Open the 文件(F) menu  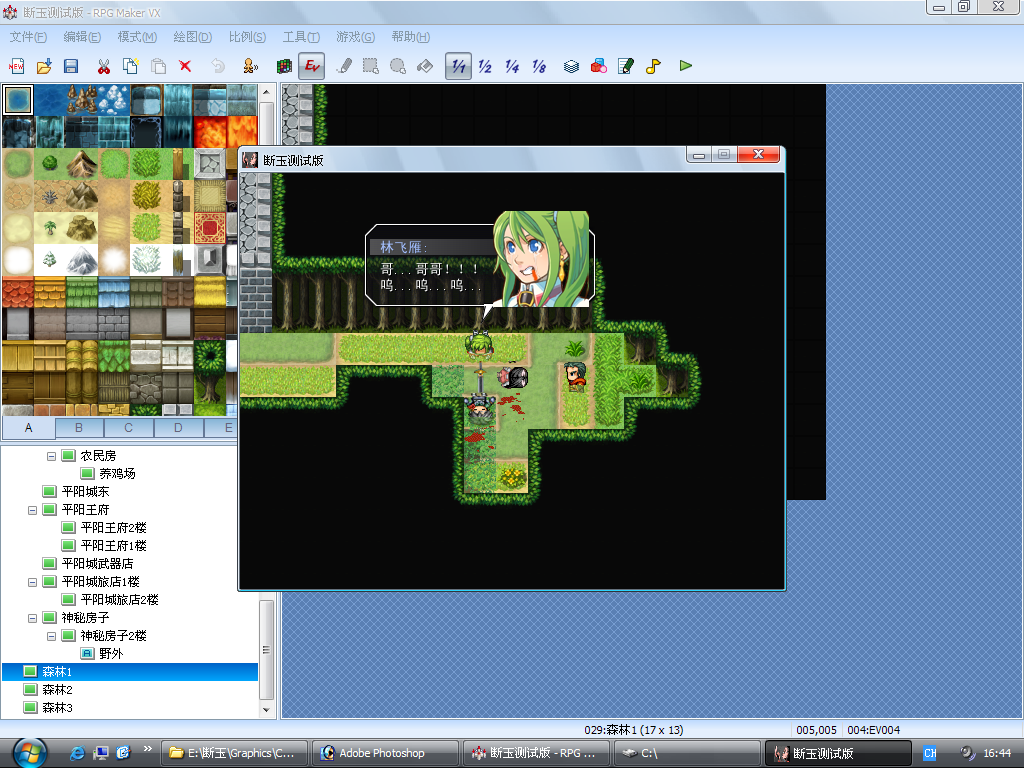(x=28, y=37)
